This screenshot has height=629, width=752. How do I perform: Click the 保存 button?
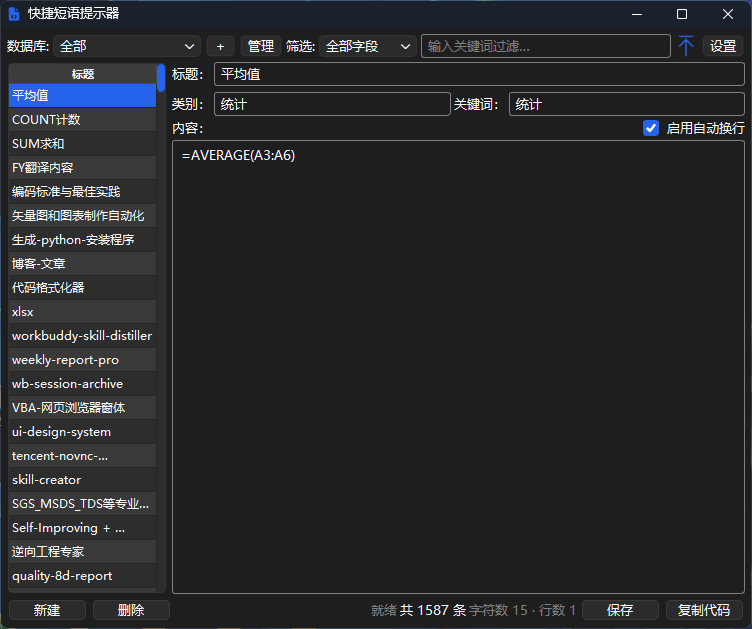pos(620,610)
